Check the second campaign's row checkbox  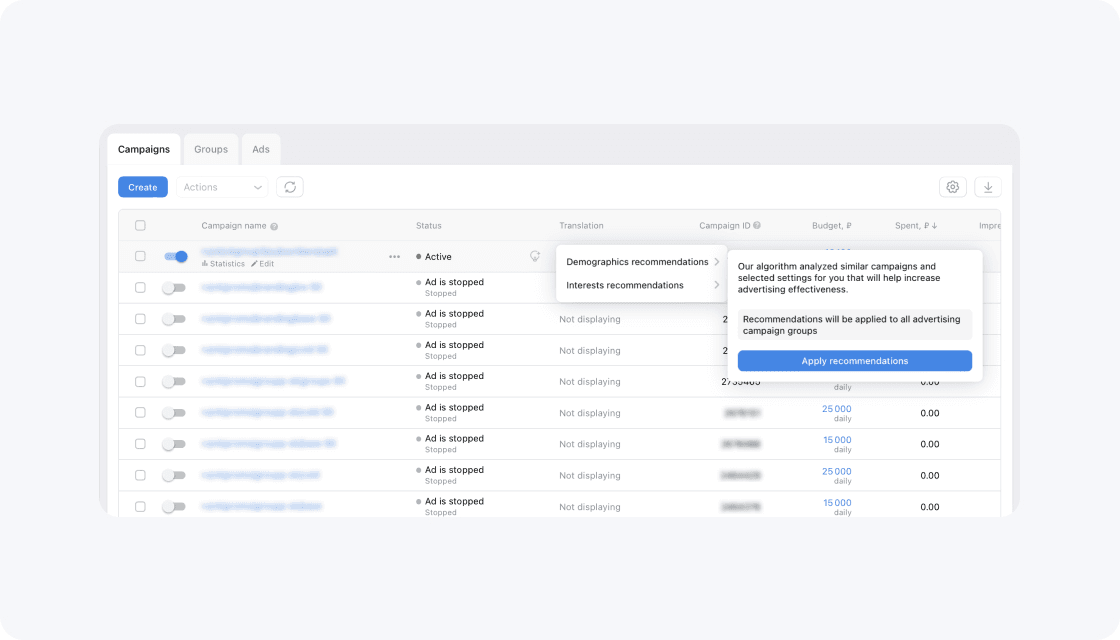tap(140, 287)
